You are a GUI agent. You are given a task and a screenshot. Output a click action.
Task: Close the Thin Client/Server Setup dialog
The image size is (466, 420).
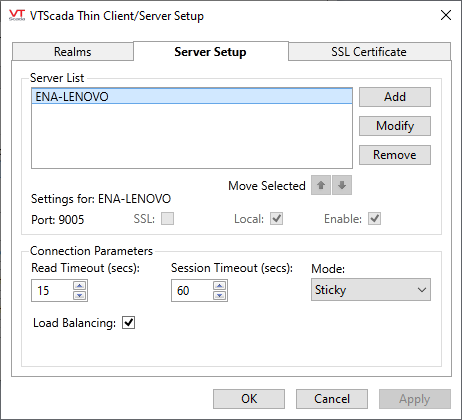[x=446, y=15]
